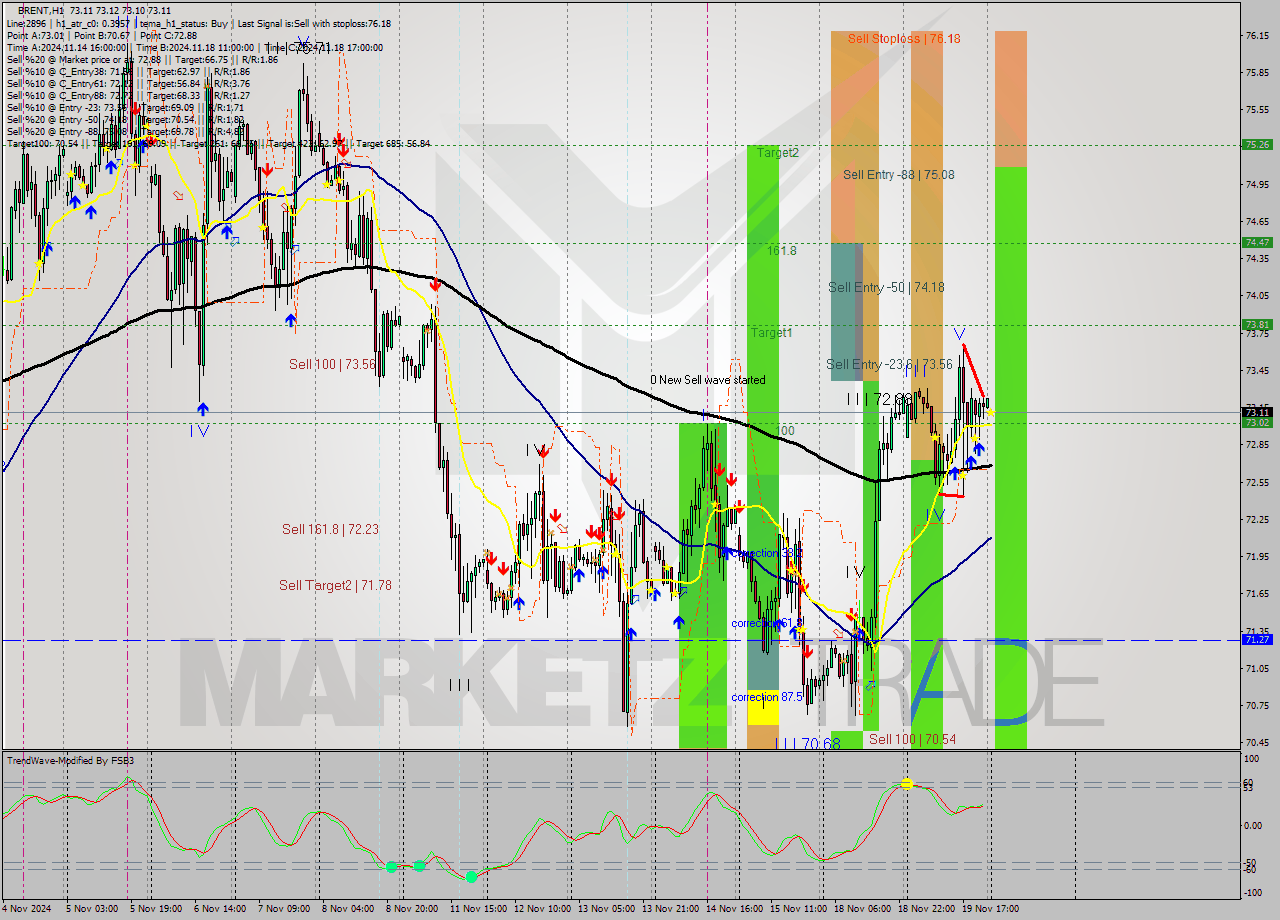Click the blue 71.27 price tag
Viewport: 1280px width, 920px height.
1257,639
